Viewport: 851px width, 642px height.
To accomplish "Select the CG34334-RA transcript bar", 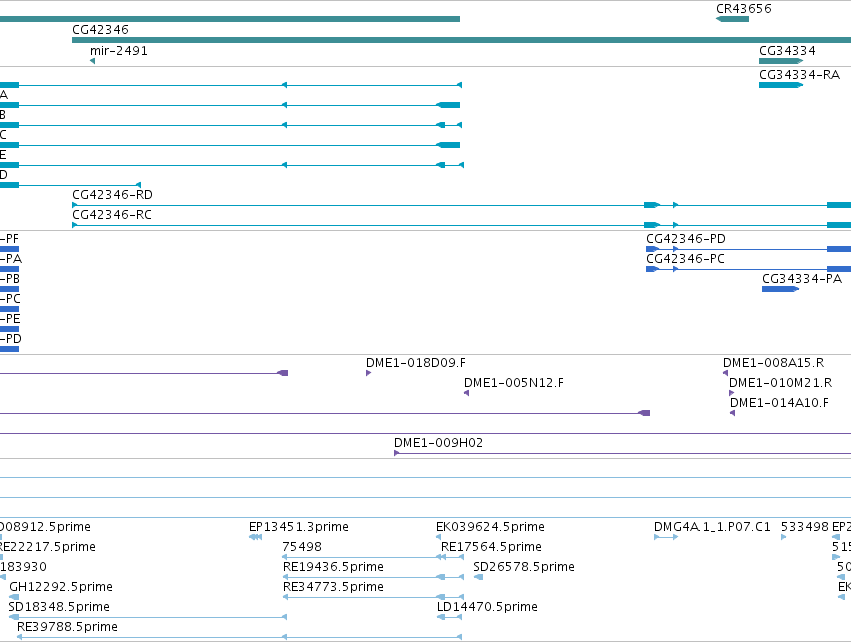I will 781,85.
